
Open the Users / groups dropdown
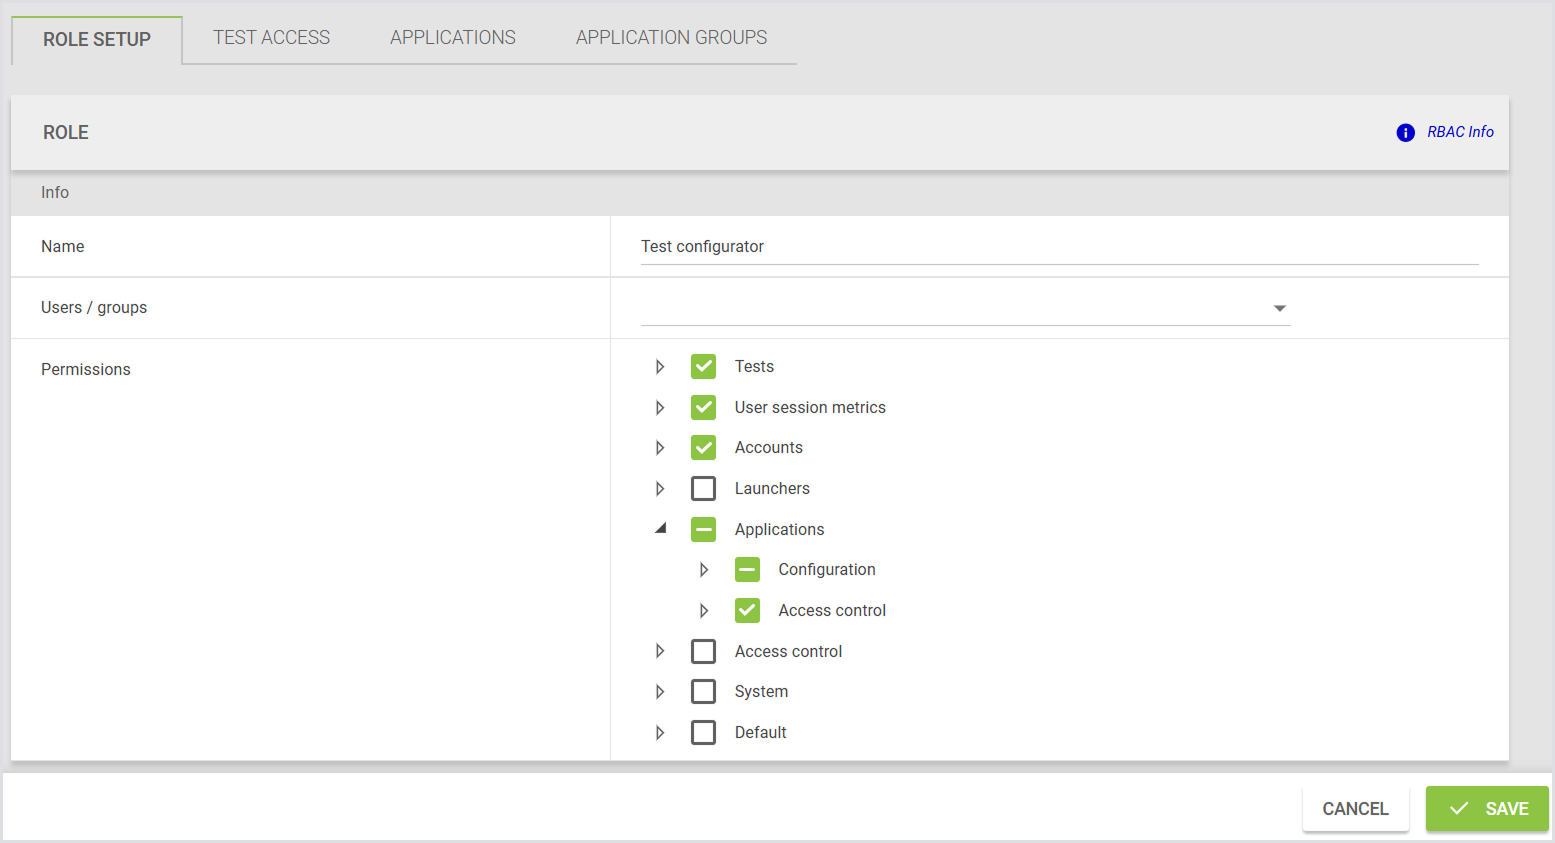(x=1279, y=308)
